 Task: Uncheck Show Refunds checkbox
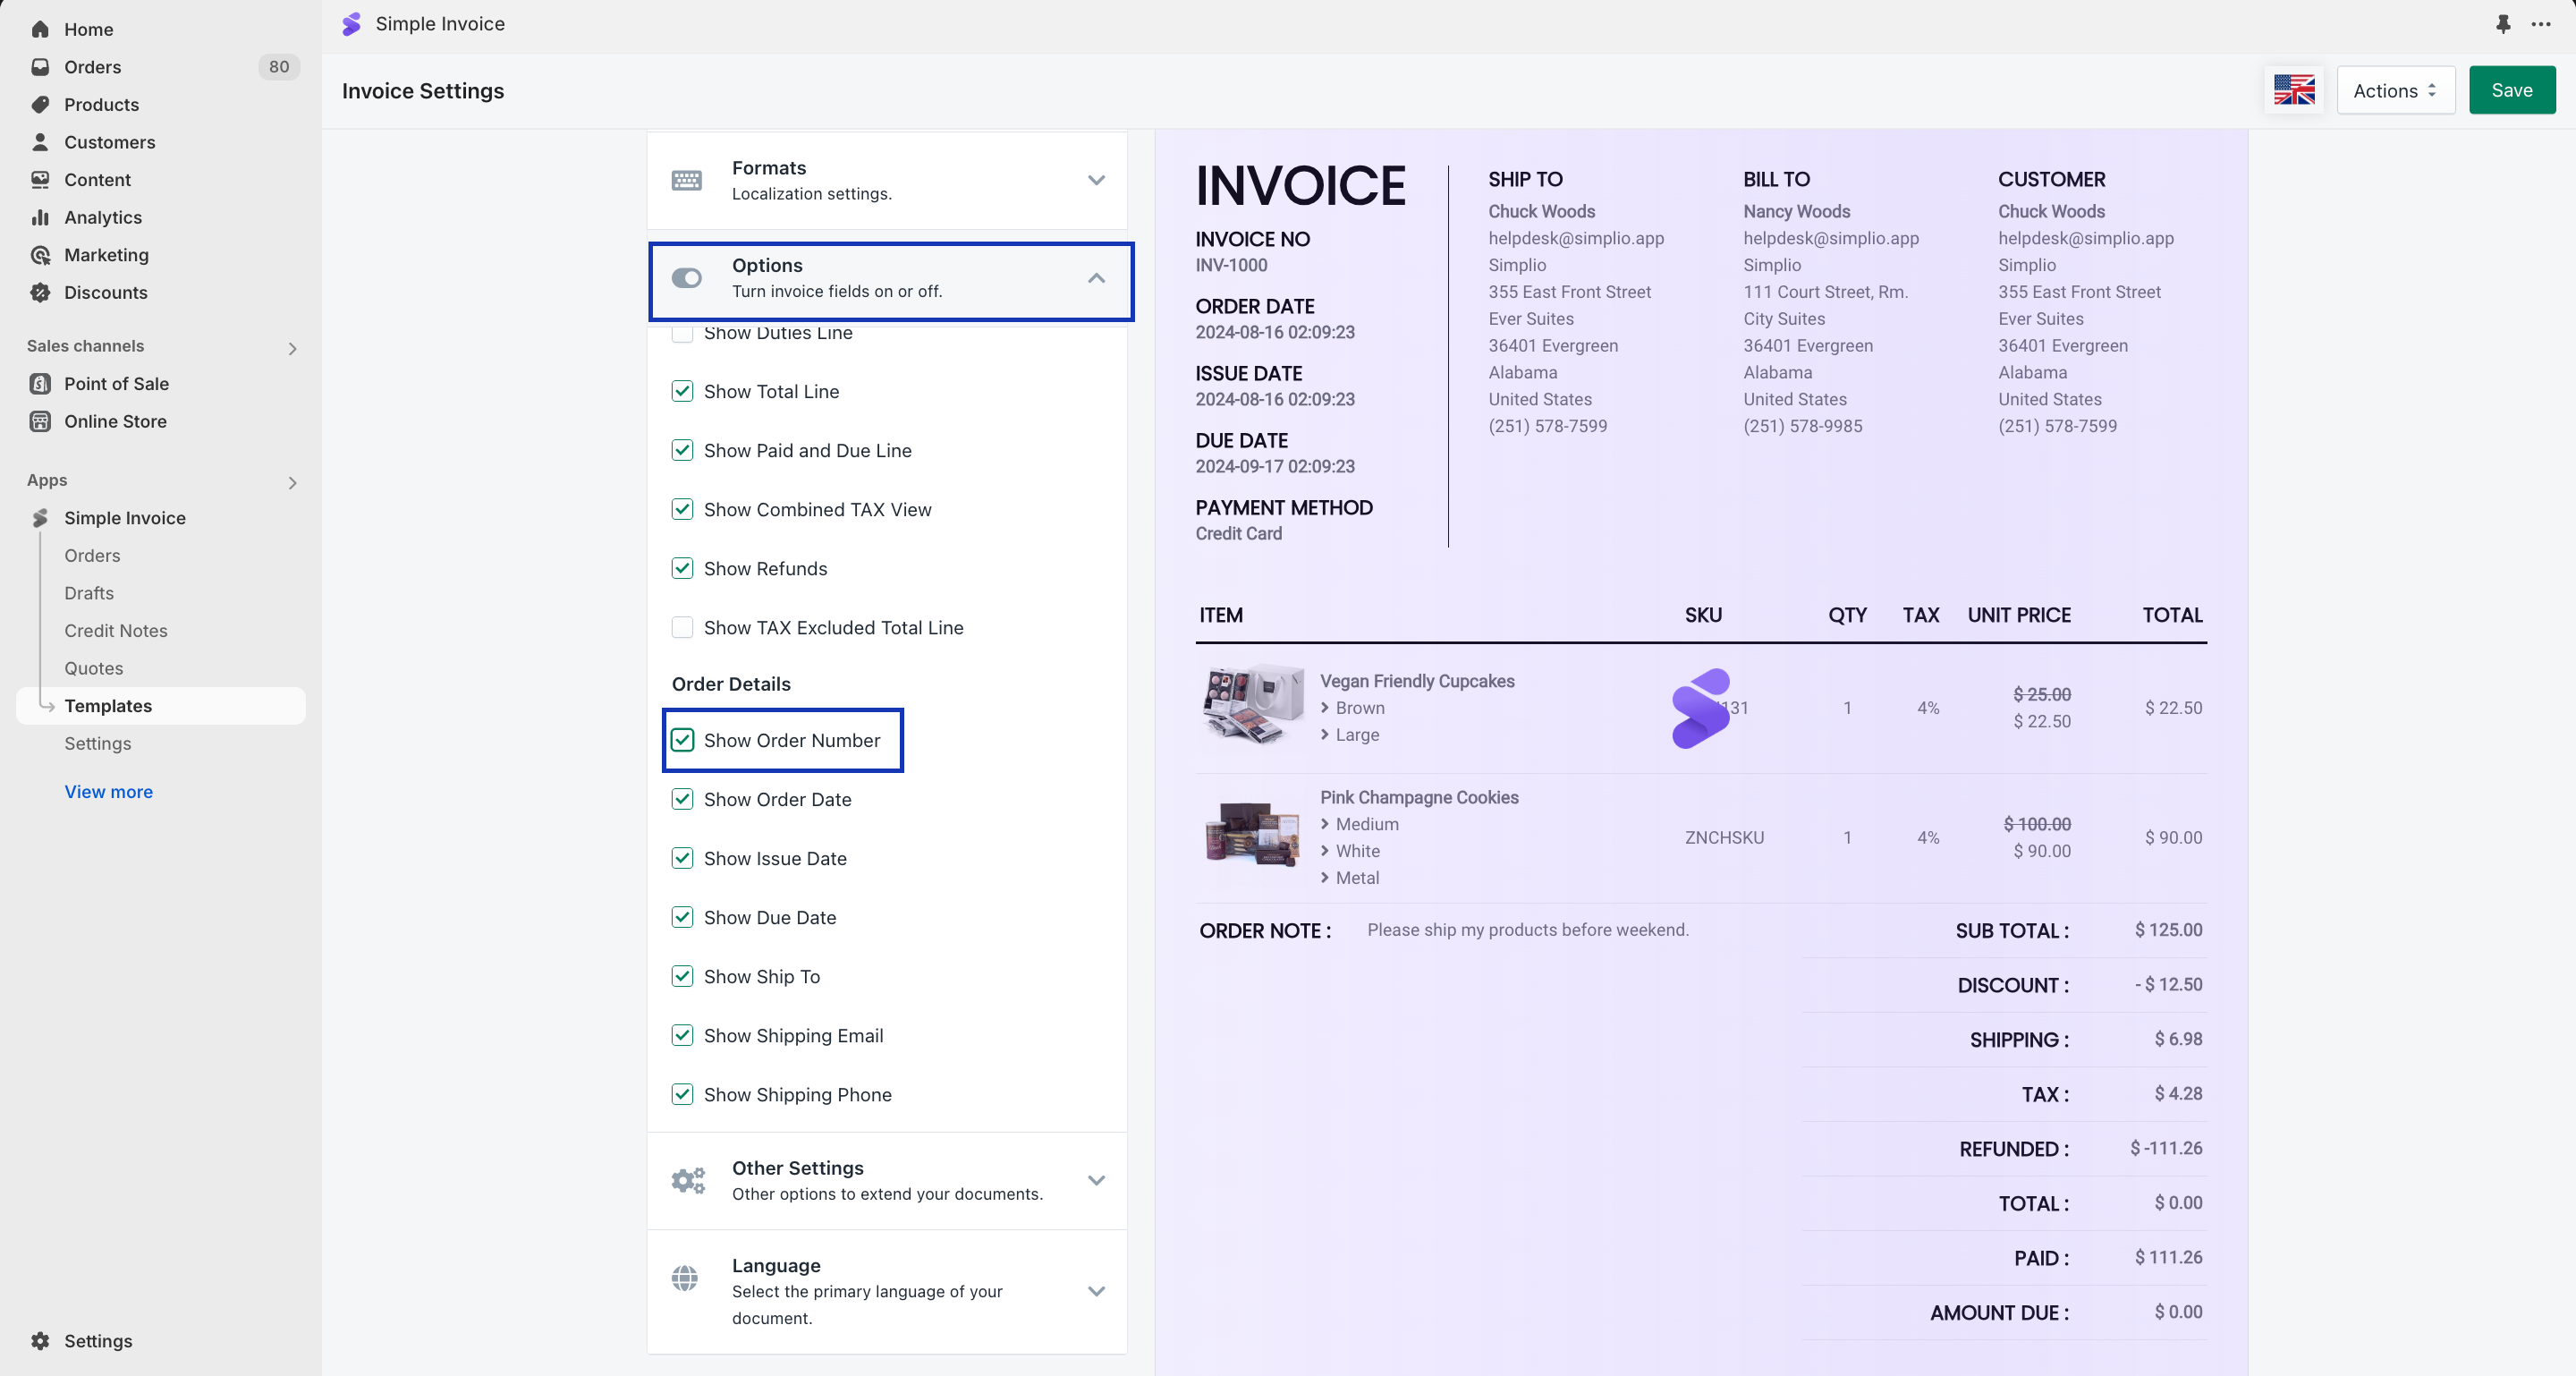click(682, 568)
